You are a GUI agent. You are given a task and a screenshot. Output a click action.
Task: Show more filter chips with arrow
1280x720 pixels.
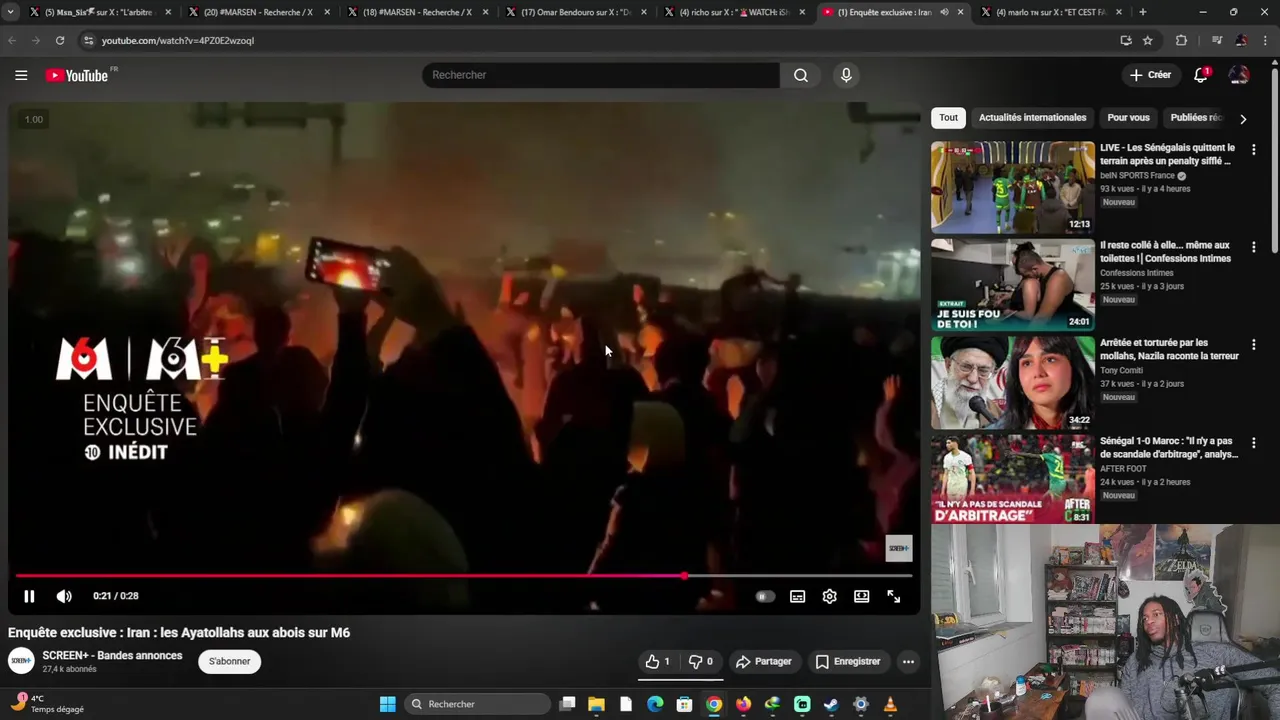coord(1243,118)
